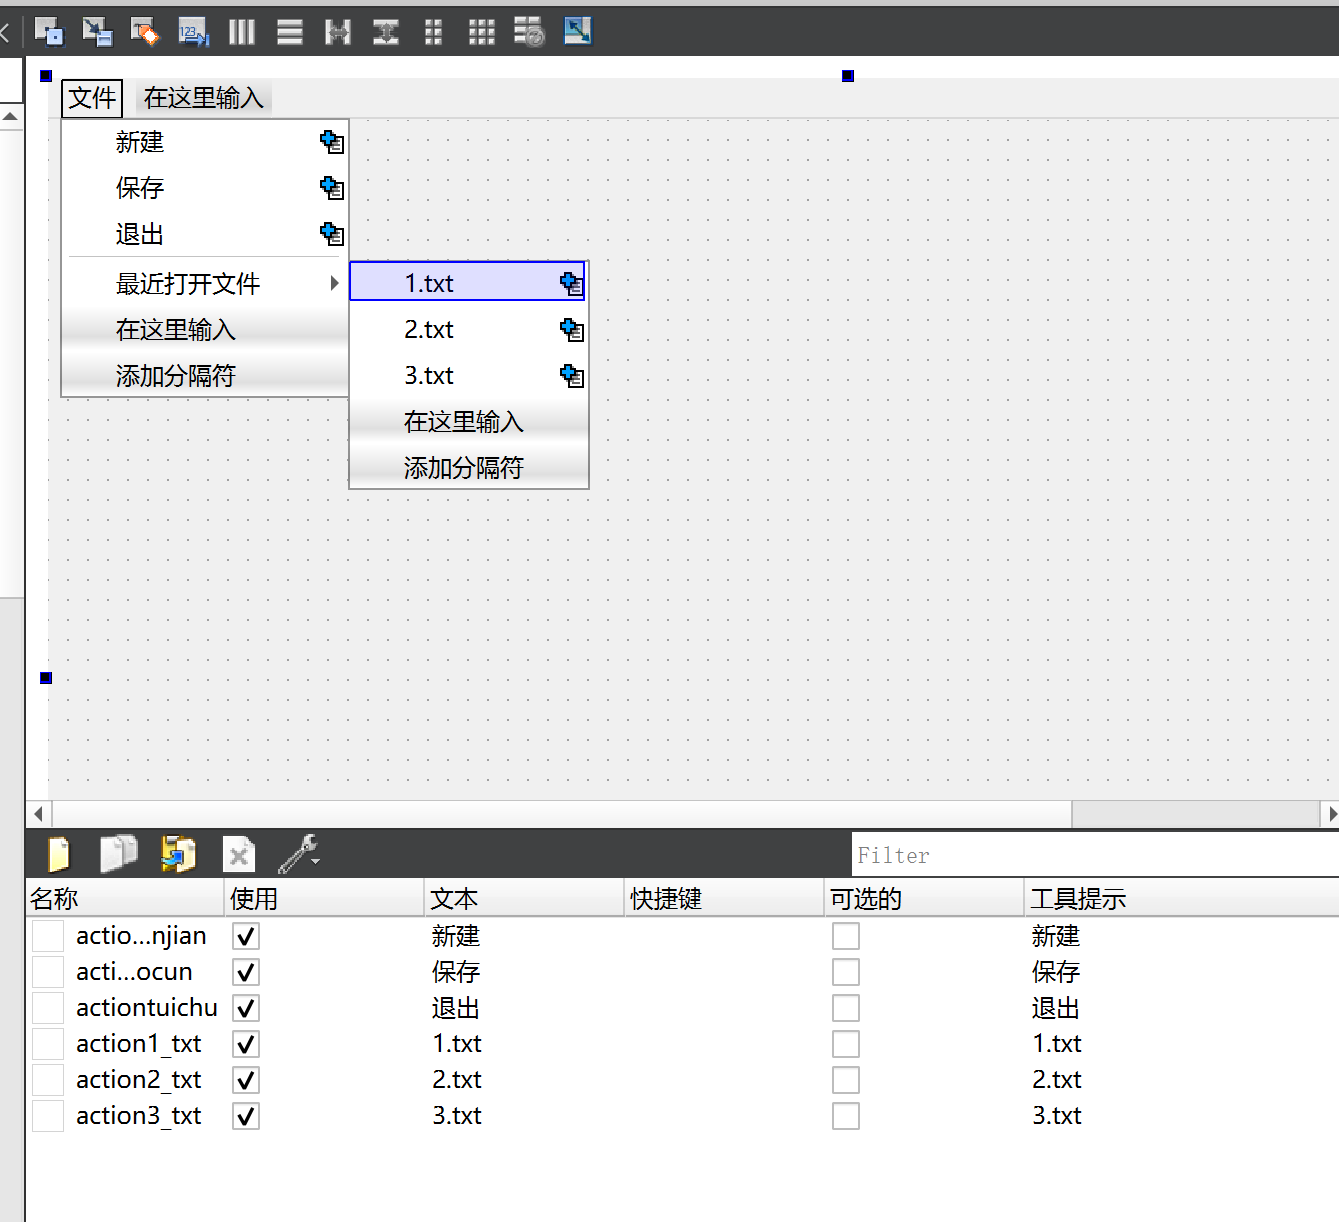Switch to Edit Tab Order mode
The image size is (1339, 1222).
pos(193,32)
